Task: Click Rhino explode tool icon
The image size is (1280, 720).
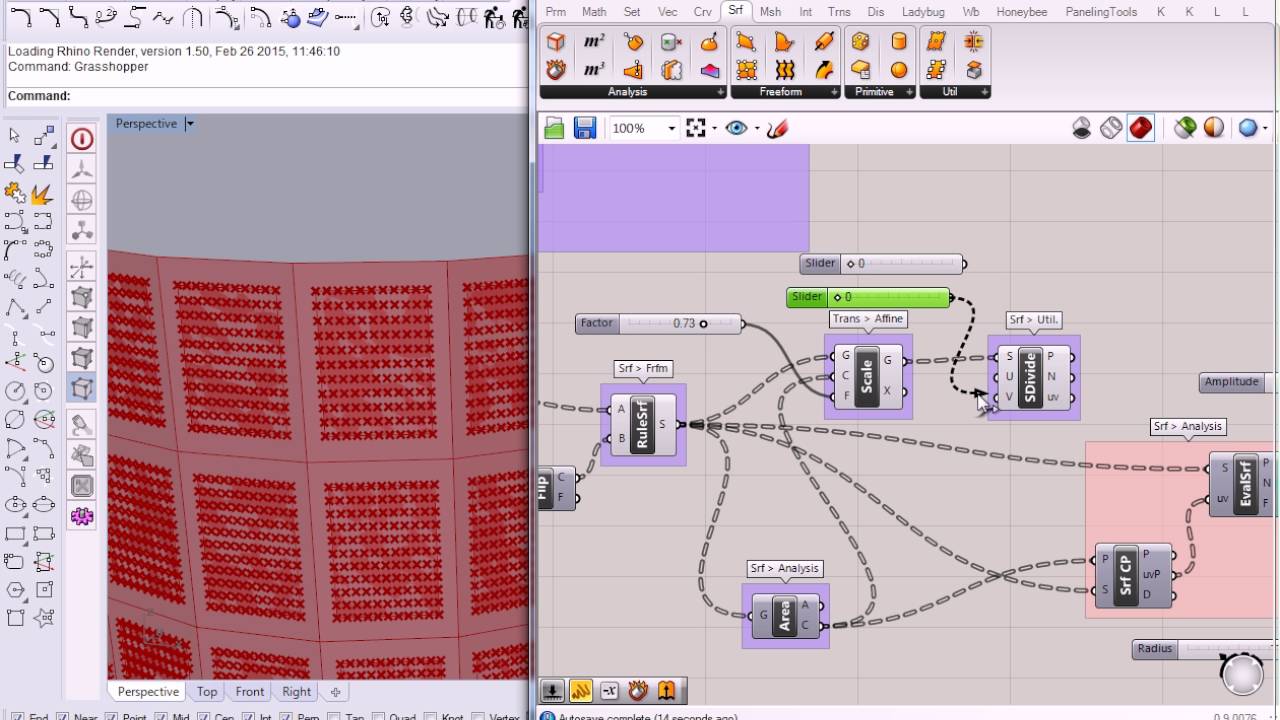Action: coord(44,194)
